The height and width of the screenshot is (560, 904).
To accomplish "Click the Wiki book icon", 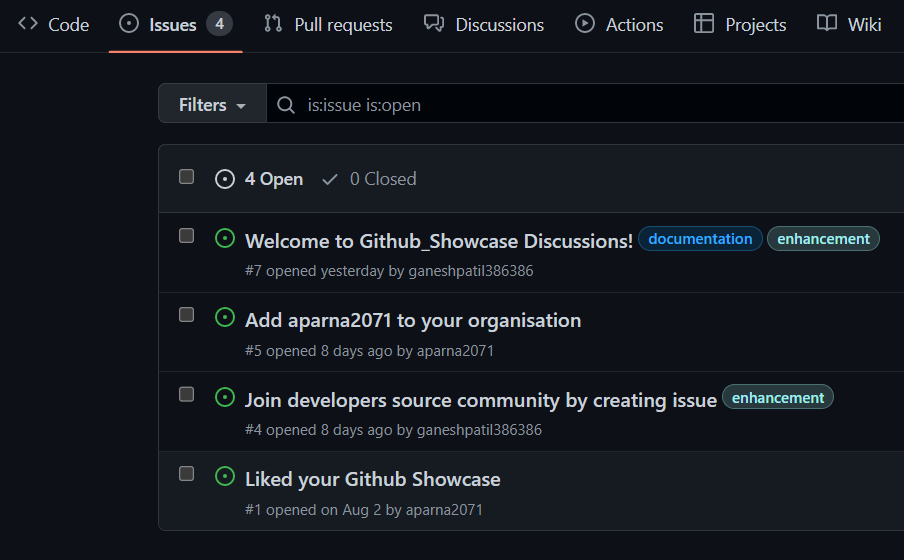I will tap(827, 24).
